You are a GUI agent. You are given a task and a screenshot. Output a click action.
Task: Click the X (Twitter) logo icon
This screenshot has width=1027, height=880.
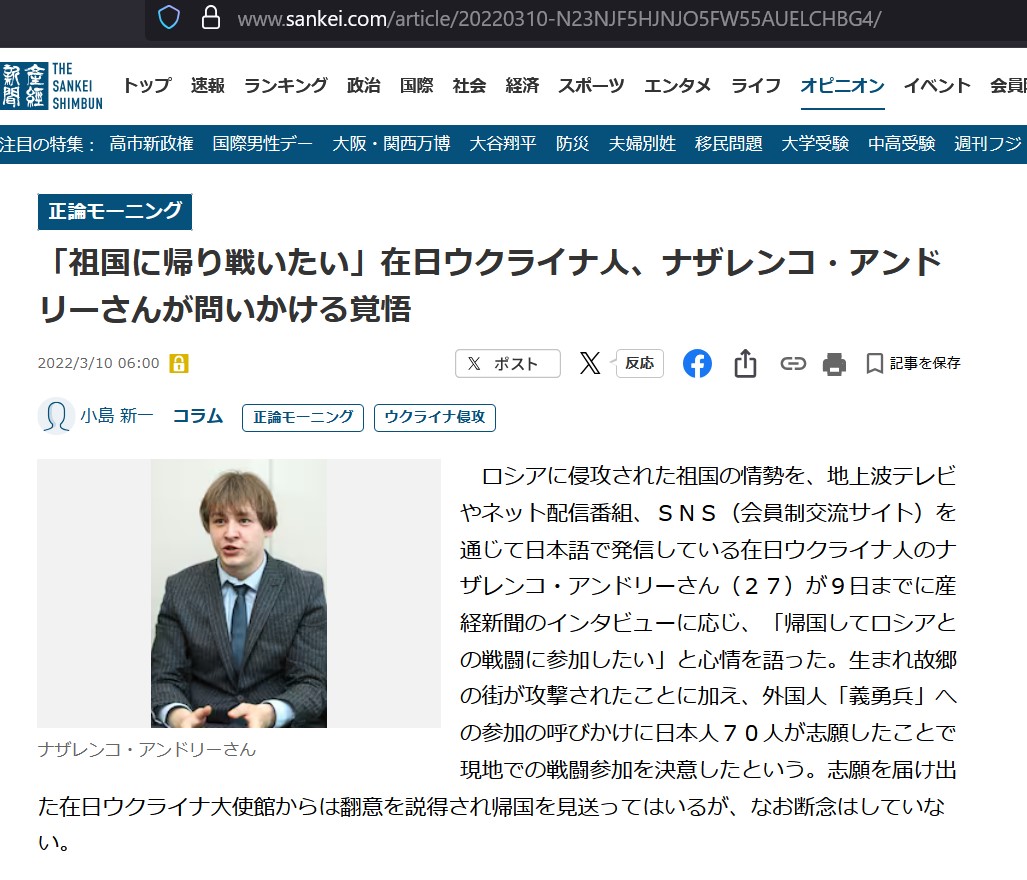[589, 363]
